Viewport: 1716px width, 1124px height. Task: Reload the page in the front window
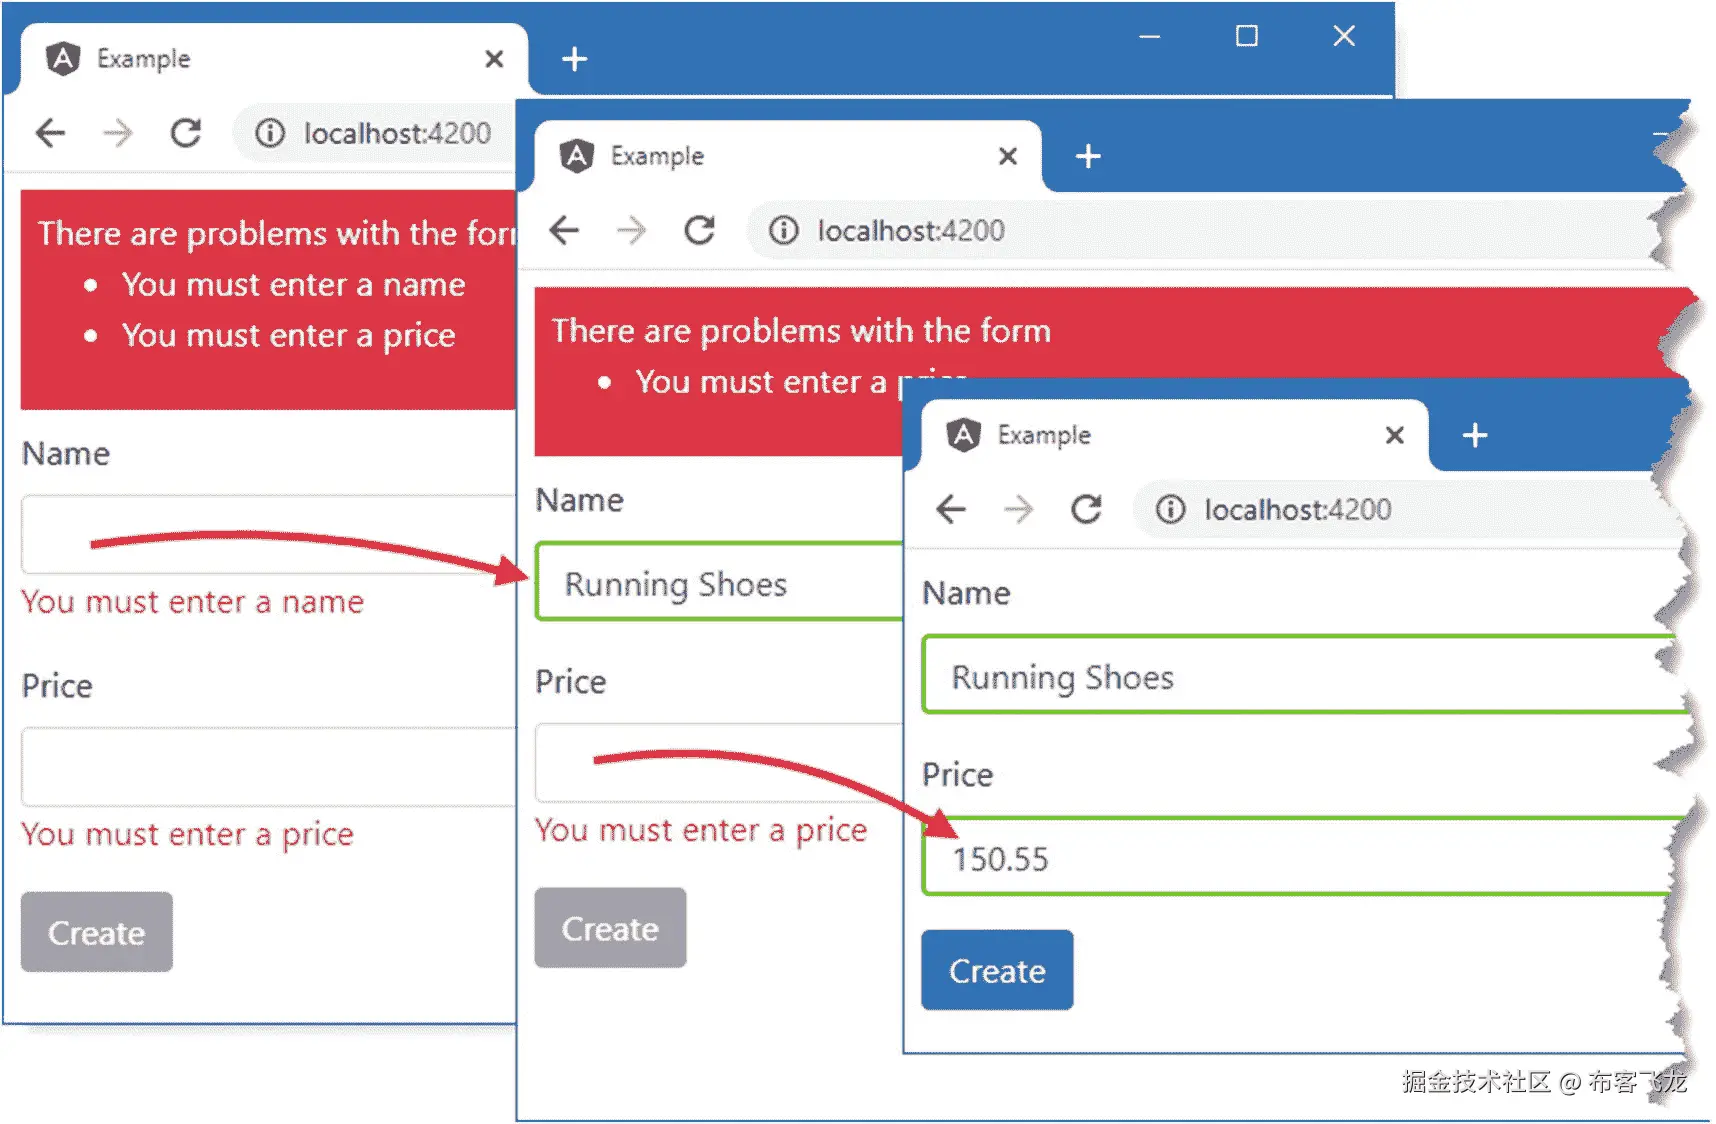[x=1087, y=510]
